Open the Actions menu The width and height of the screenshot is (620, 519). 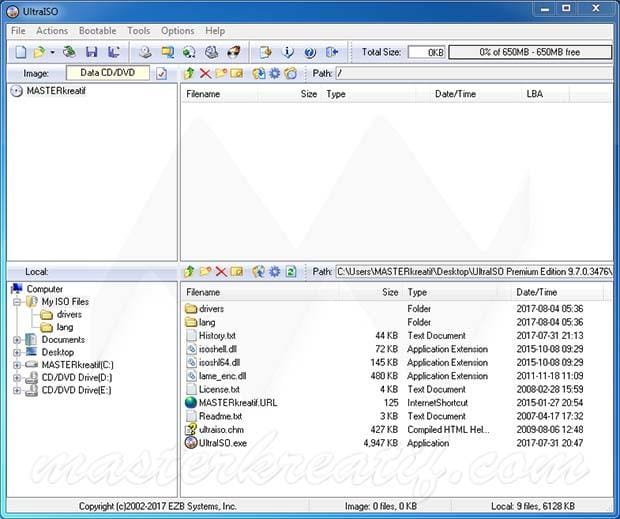click(x=52, y=31)
